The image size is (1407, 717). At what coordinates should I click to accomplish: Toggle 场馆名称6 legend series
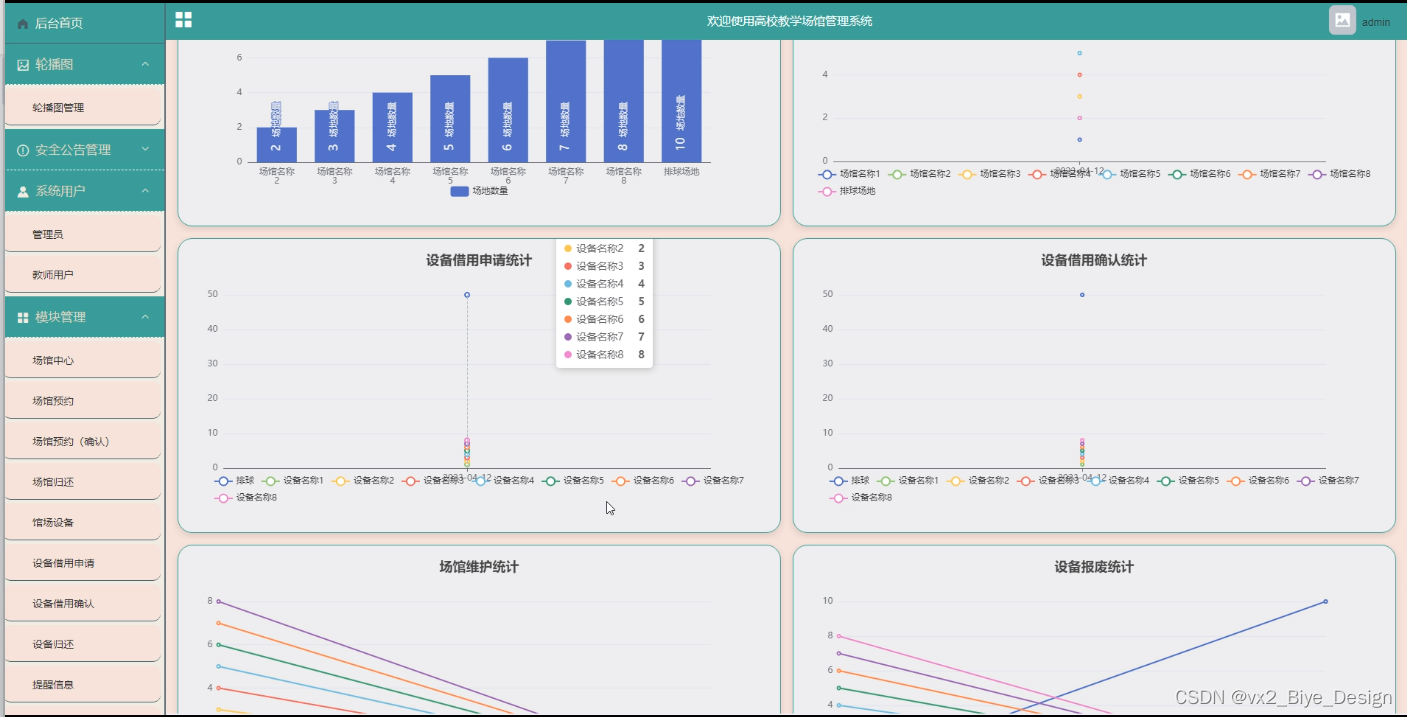click(x=1199, y=174)
